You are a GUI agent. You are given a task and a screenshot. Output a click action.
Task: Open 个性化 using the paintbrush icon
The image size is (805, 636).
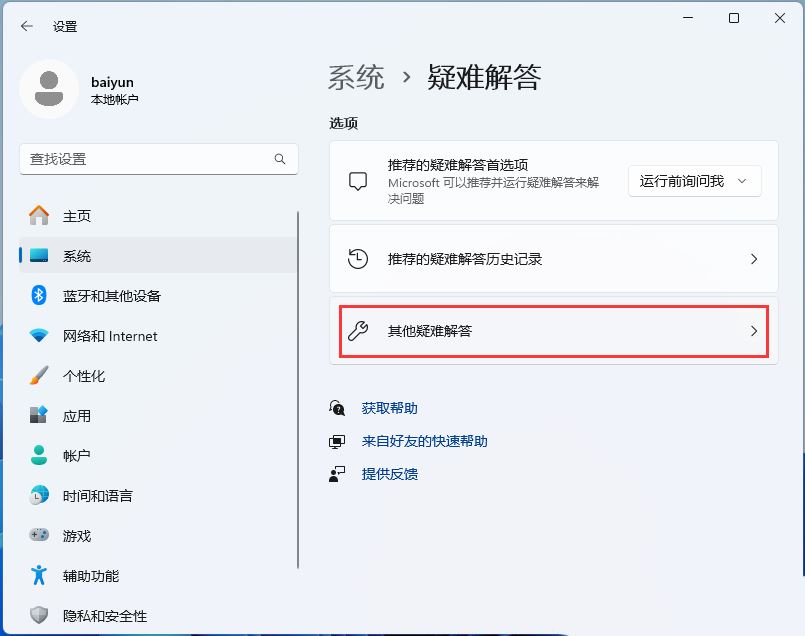(x=38, y=376)
